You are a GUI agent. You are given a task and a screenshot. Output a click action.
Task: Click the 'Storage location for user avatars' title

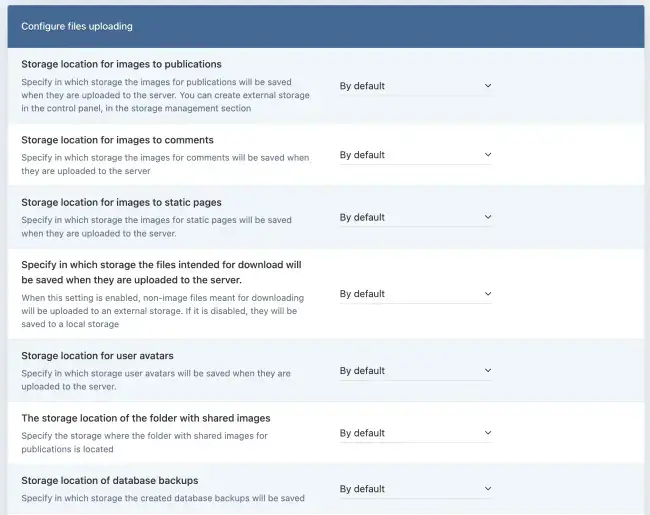click(x=97, y=355)
